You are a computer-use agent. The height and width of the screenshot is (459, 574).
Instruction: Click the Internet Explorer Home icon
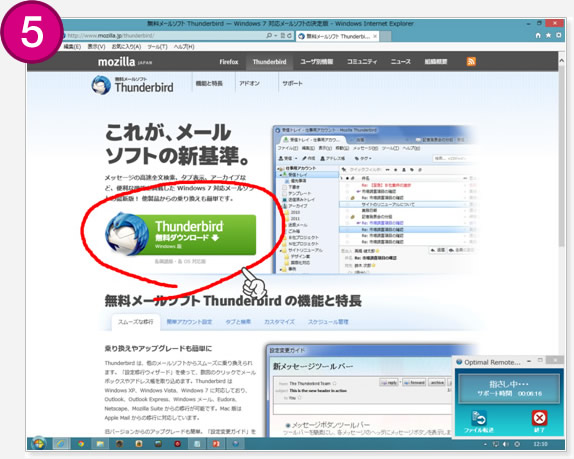point(538,36)
